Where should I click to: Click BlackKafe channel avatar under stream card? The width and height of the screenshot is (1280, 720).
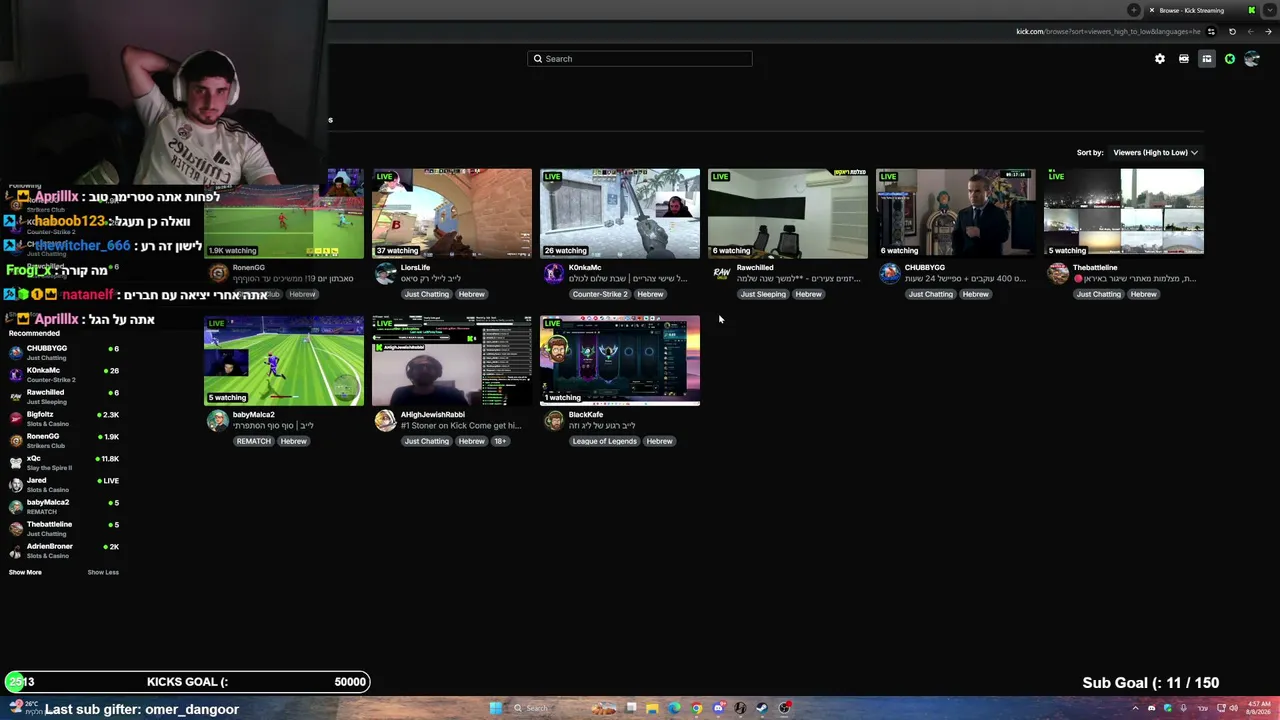coord(553,421)
